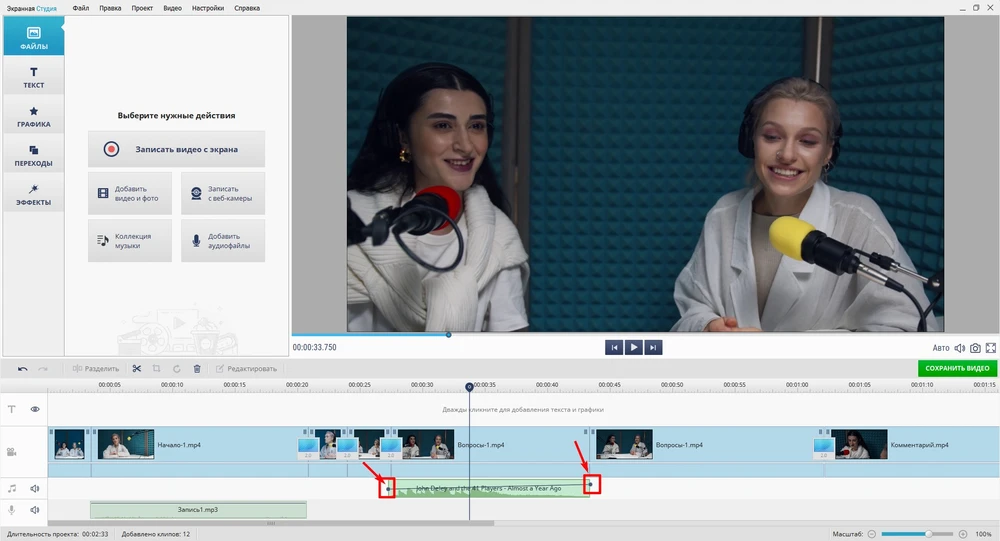Toggle text track visibility eye icon
Screen dimensions: 1000x541
tap(35, 409)
